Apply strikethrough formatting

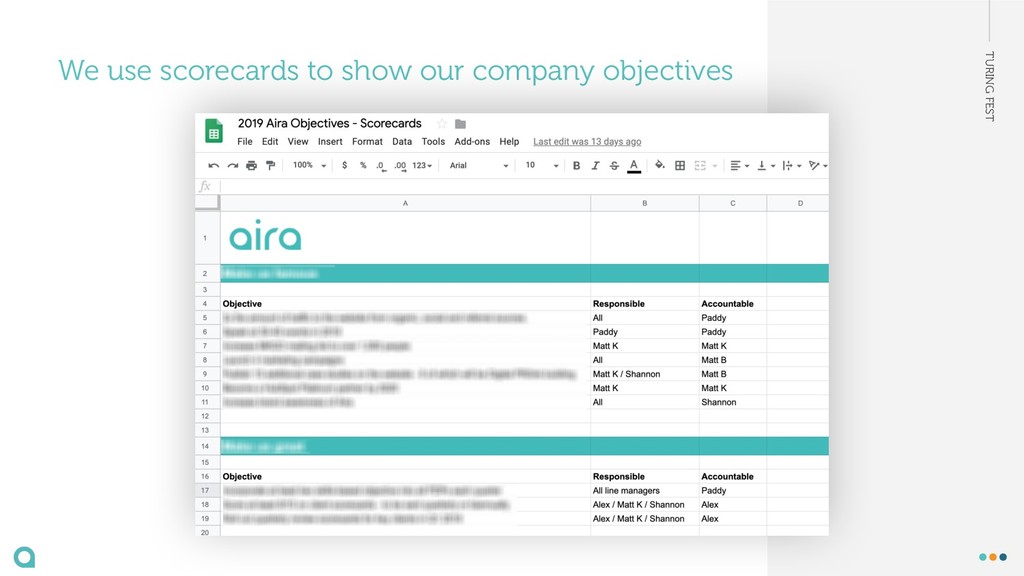click(x=614, y=166)
